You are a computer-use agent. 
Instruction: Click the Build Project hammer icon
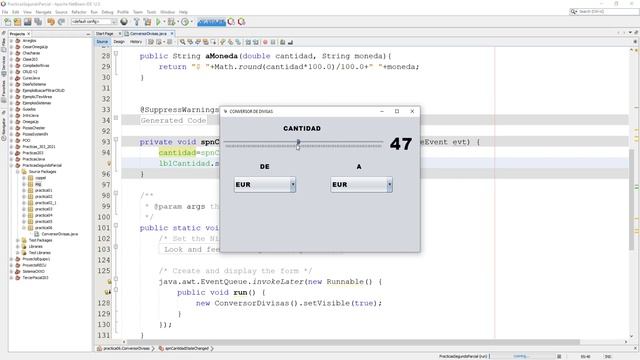tap(137, 22)
